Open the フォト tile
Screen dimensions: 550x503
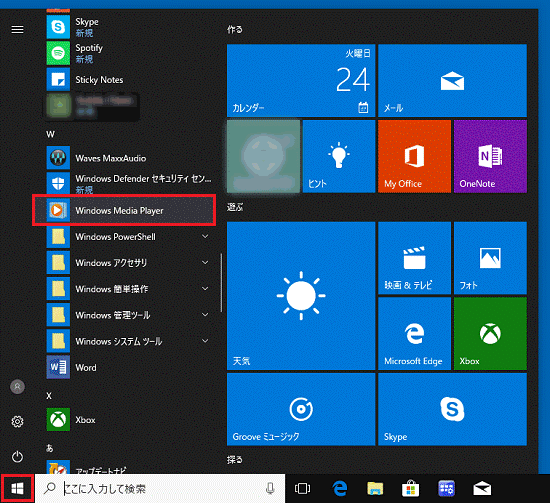point(490,258)
